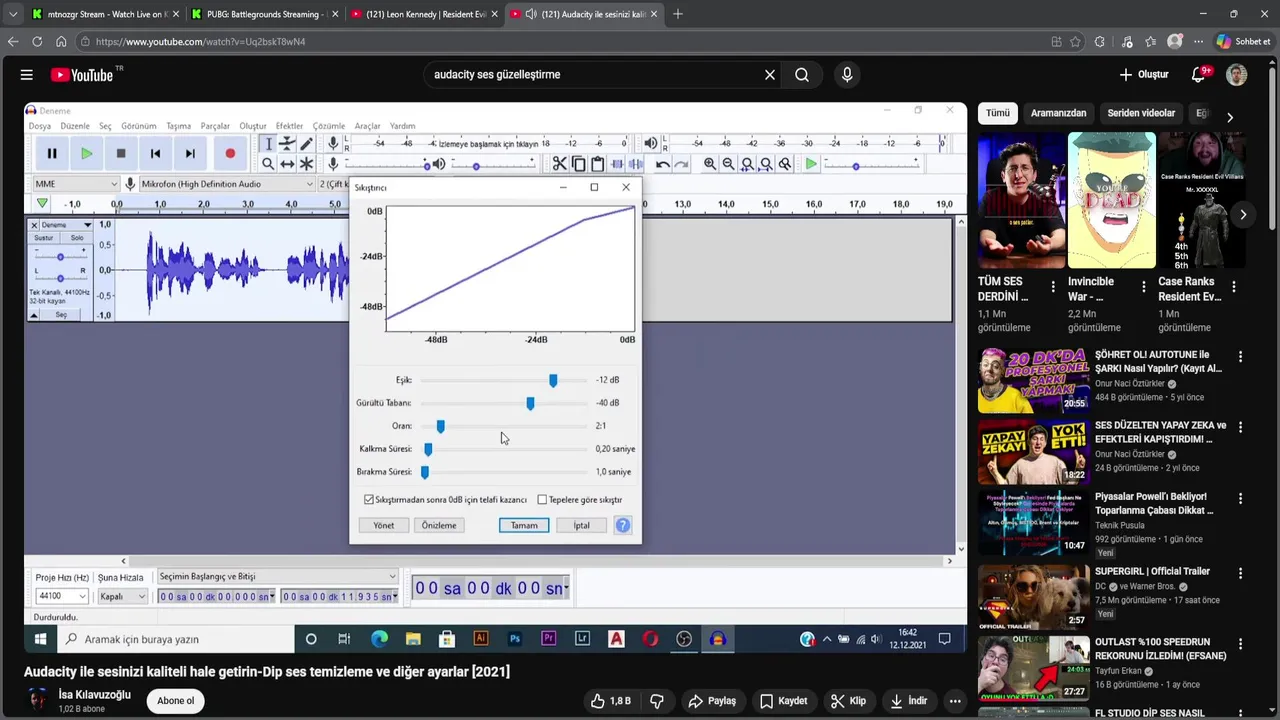
Task: Select the Selection (I-beam) tool
Action: click(x=268, y=144)
